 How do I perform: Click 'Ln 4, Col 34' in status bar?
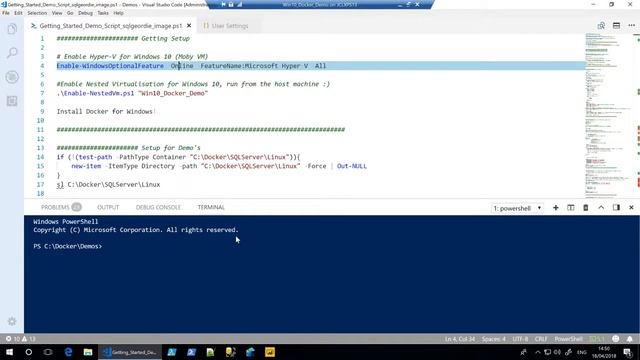(460, 339)
